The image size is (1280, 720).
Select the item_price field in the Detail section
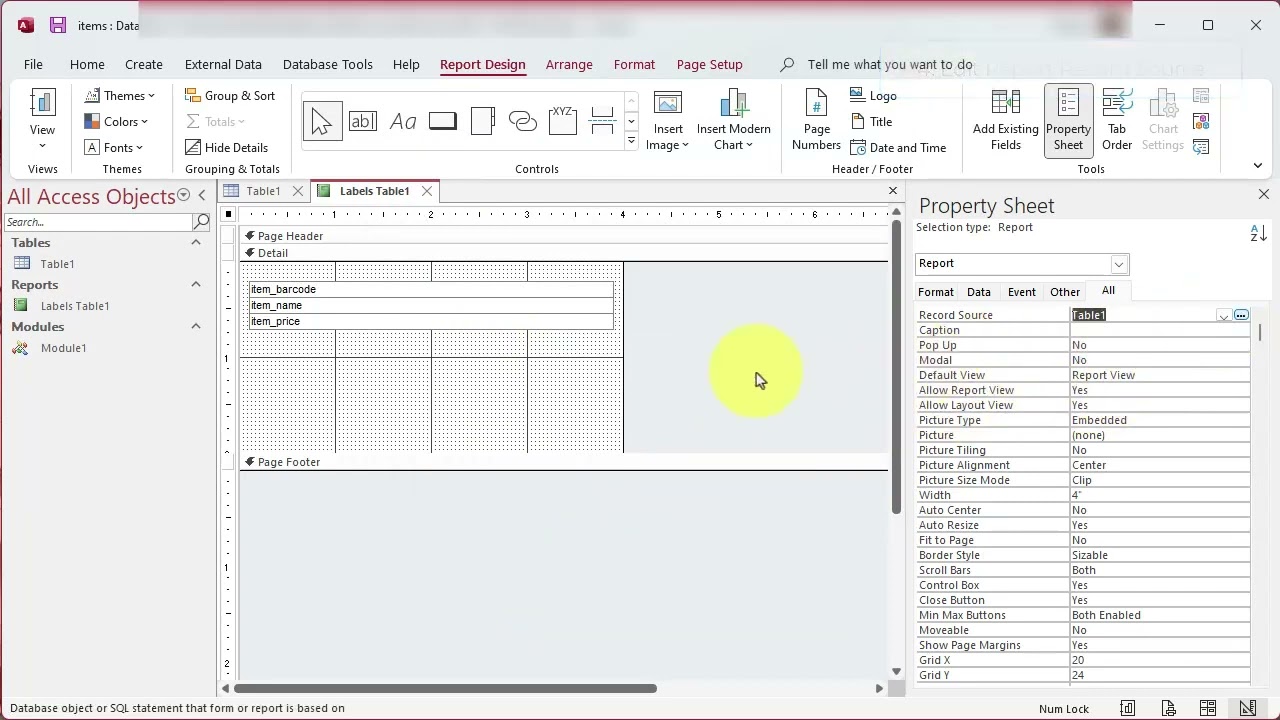tap(431, 321)
